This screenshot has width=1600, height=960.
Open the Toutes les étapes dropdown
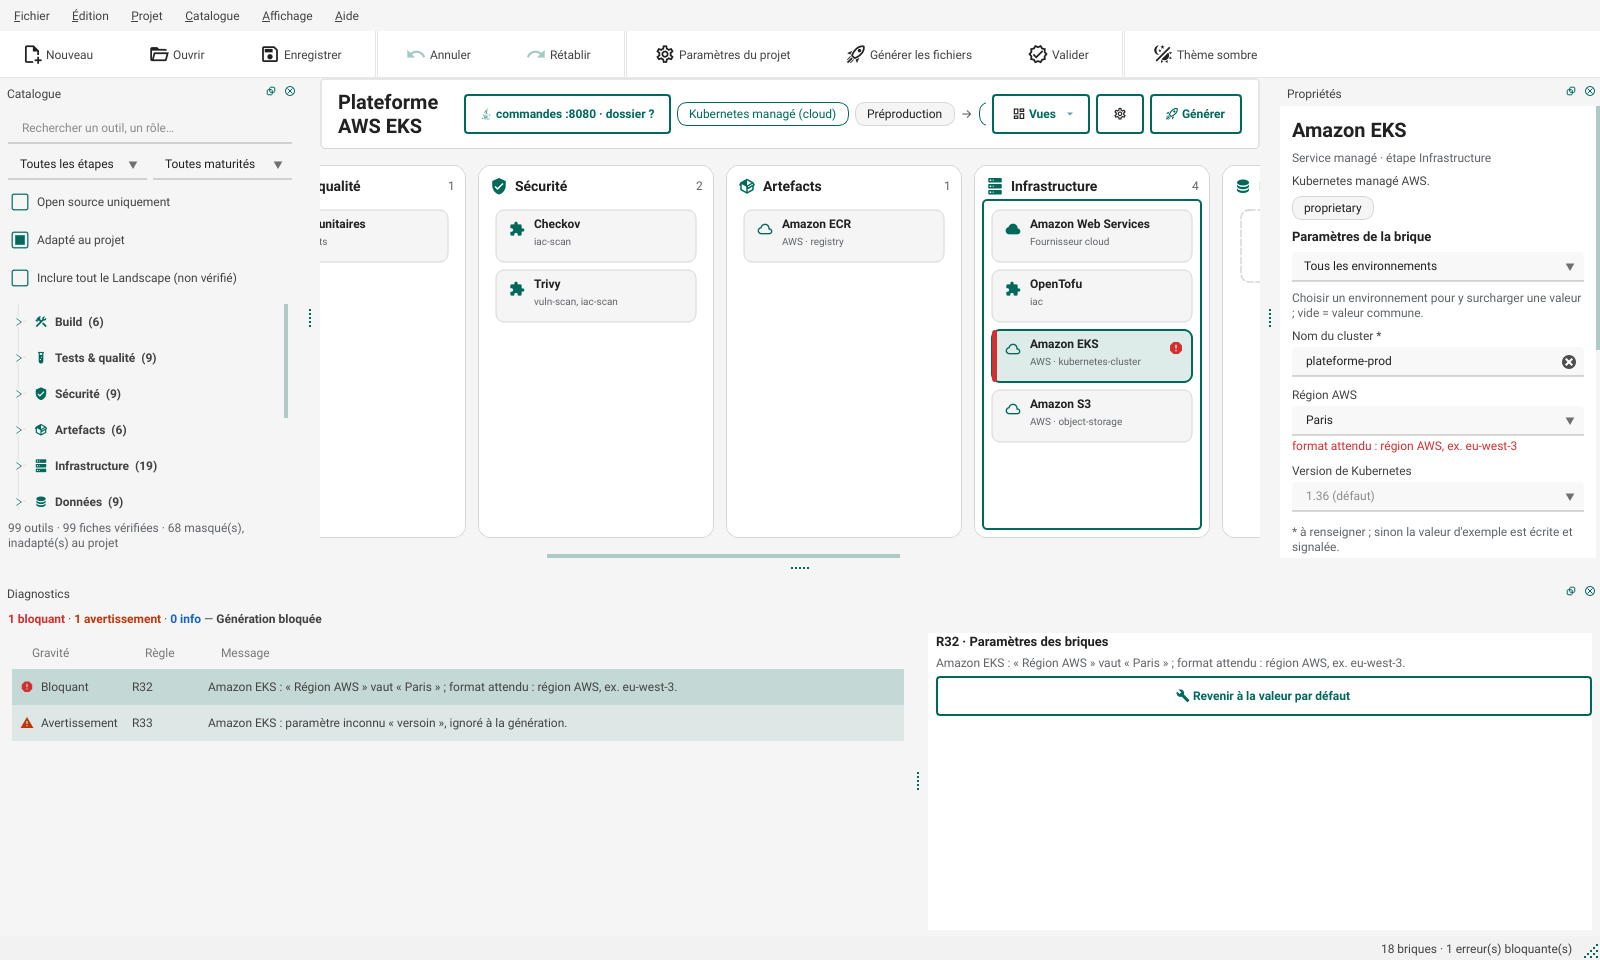coord(78,164)
